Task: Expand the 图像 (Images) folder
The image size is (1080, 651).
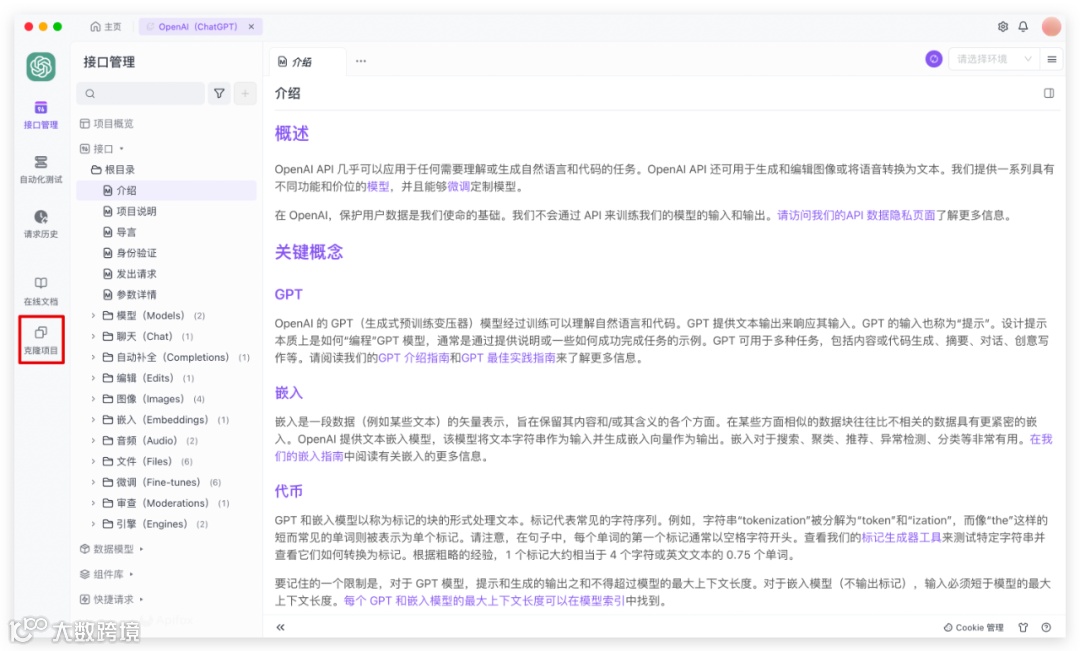Action: (93, 398)
